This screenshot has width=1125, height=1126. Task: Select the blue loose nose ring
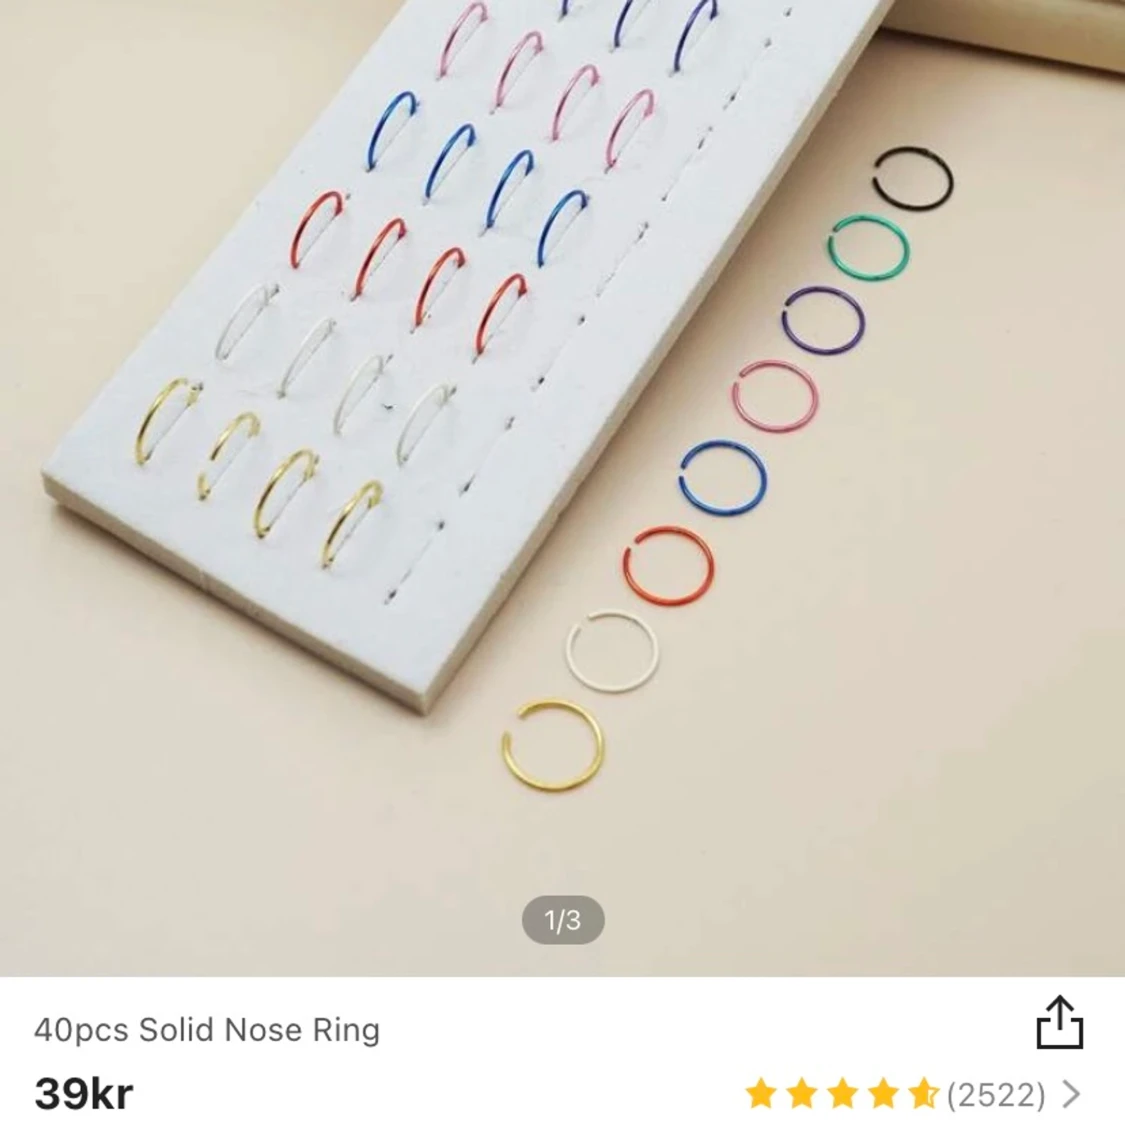[x=722, y=477]
